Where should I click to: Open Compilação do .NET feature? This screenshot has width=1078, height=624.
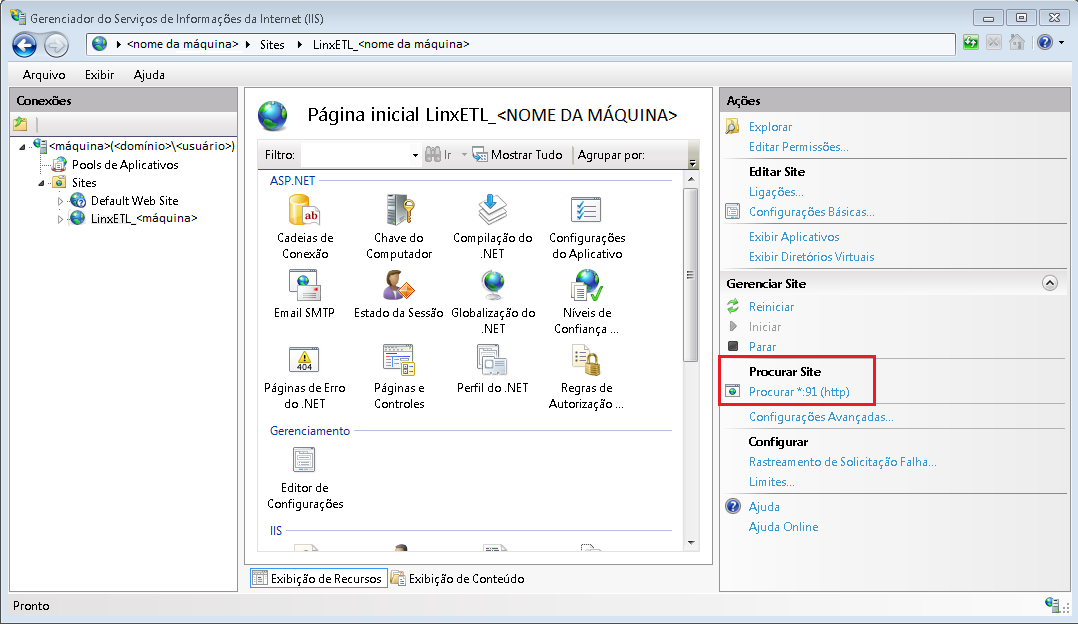tap(492, 227)
